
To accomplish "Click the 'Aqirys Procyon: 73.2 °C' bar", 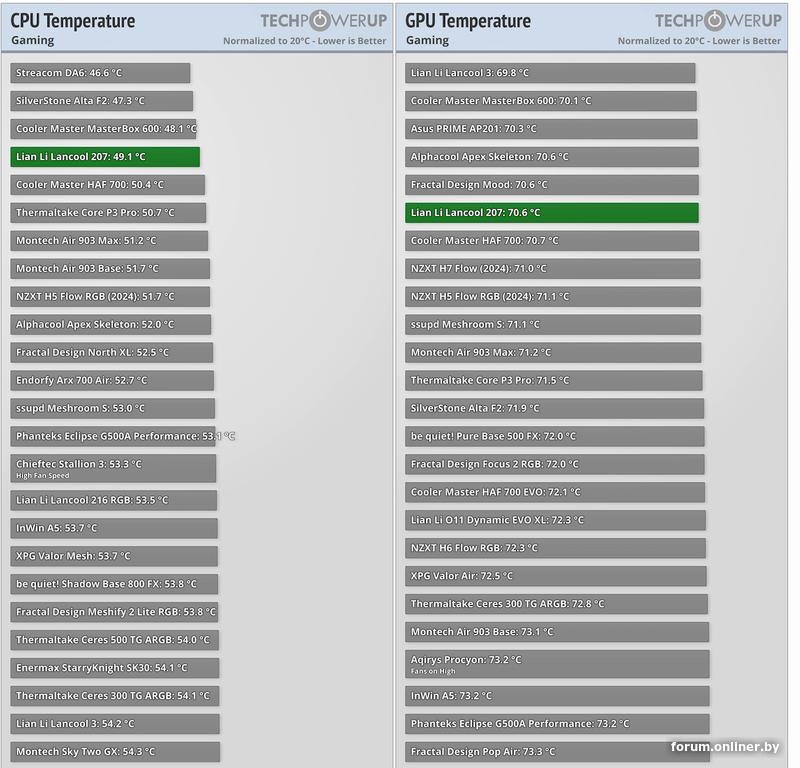I will click(x=557, y=664).
